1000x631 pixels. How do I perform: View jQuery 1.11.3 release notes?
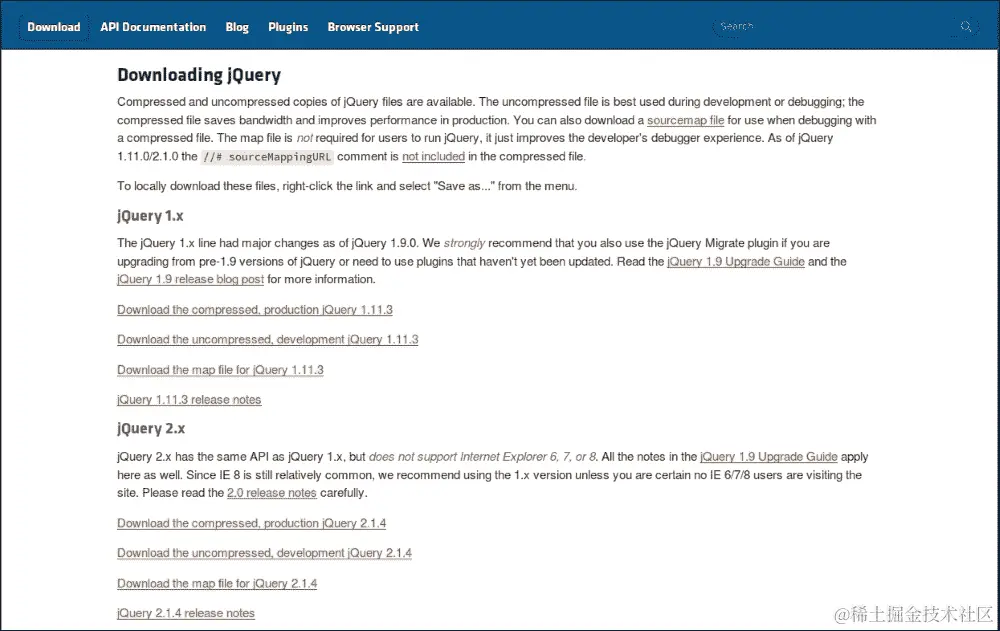(x=189, y=400)
